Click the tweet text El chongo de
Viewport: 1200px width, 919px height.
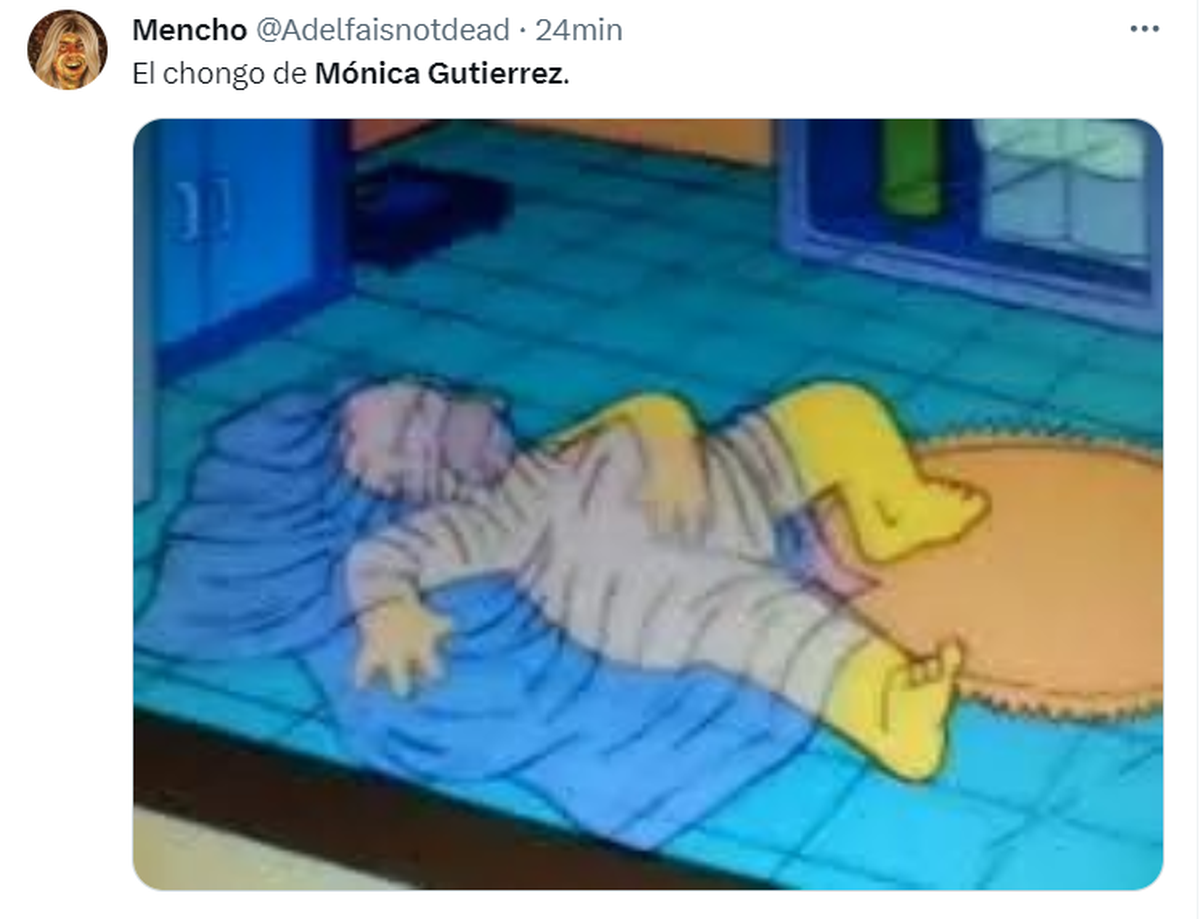coord(220,76)
